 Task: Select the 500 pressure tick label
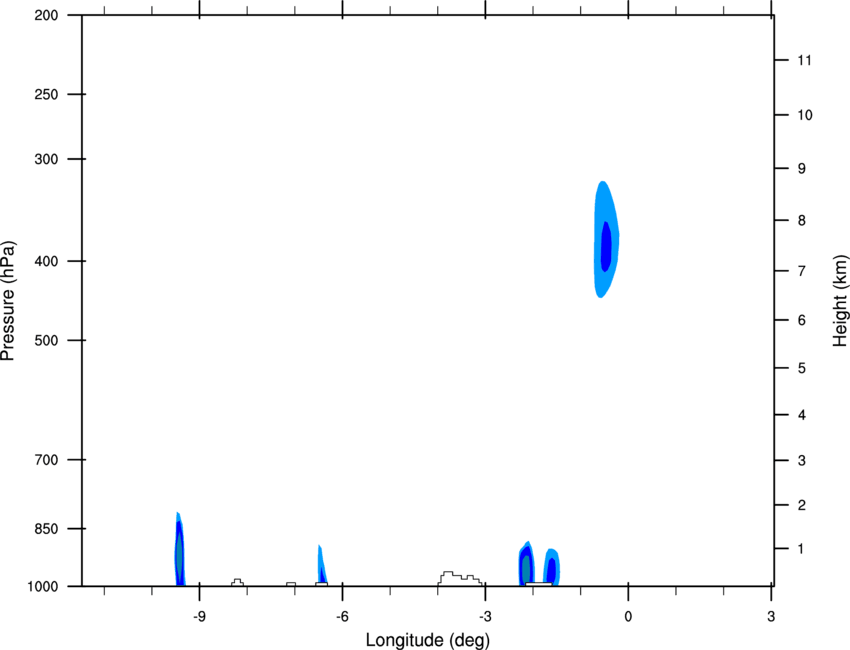pos(46,340)
